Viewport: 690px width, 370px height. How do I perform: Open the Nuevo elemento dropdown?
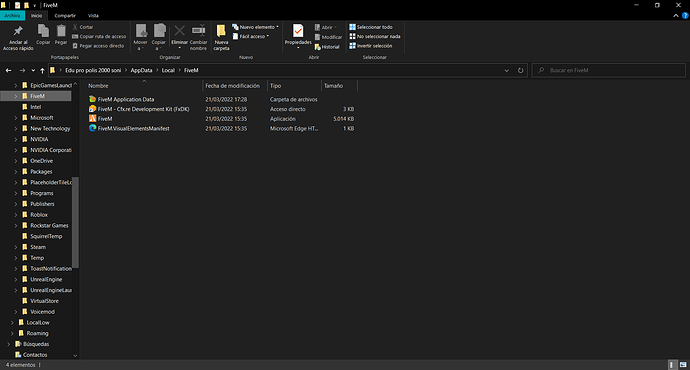click(256, 27)
